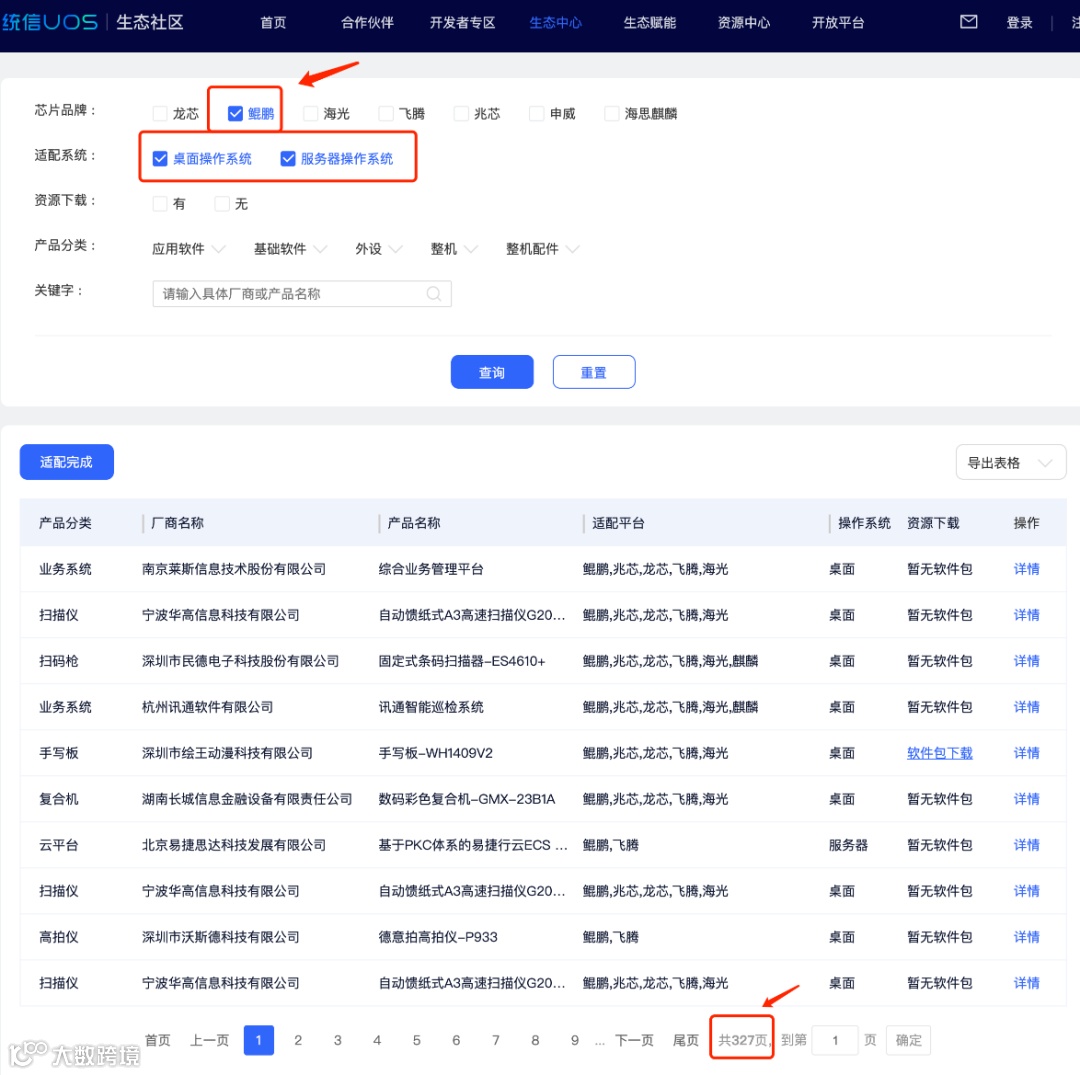Select current page 1 button
Viewport: 1080px width, 1075px height.
(x=259, y=1041)
